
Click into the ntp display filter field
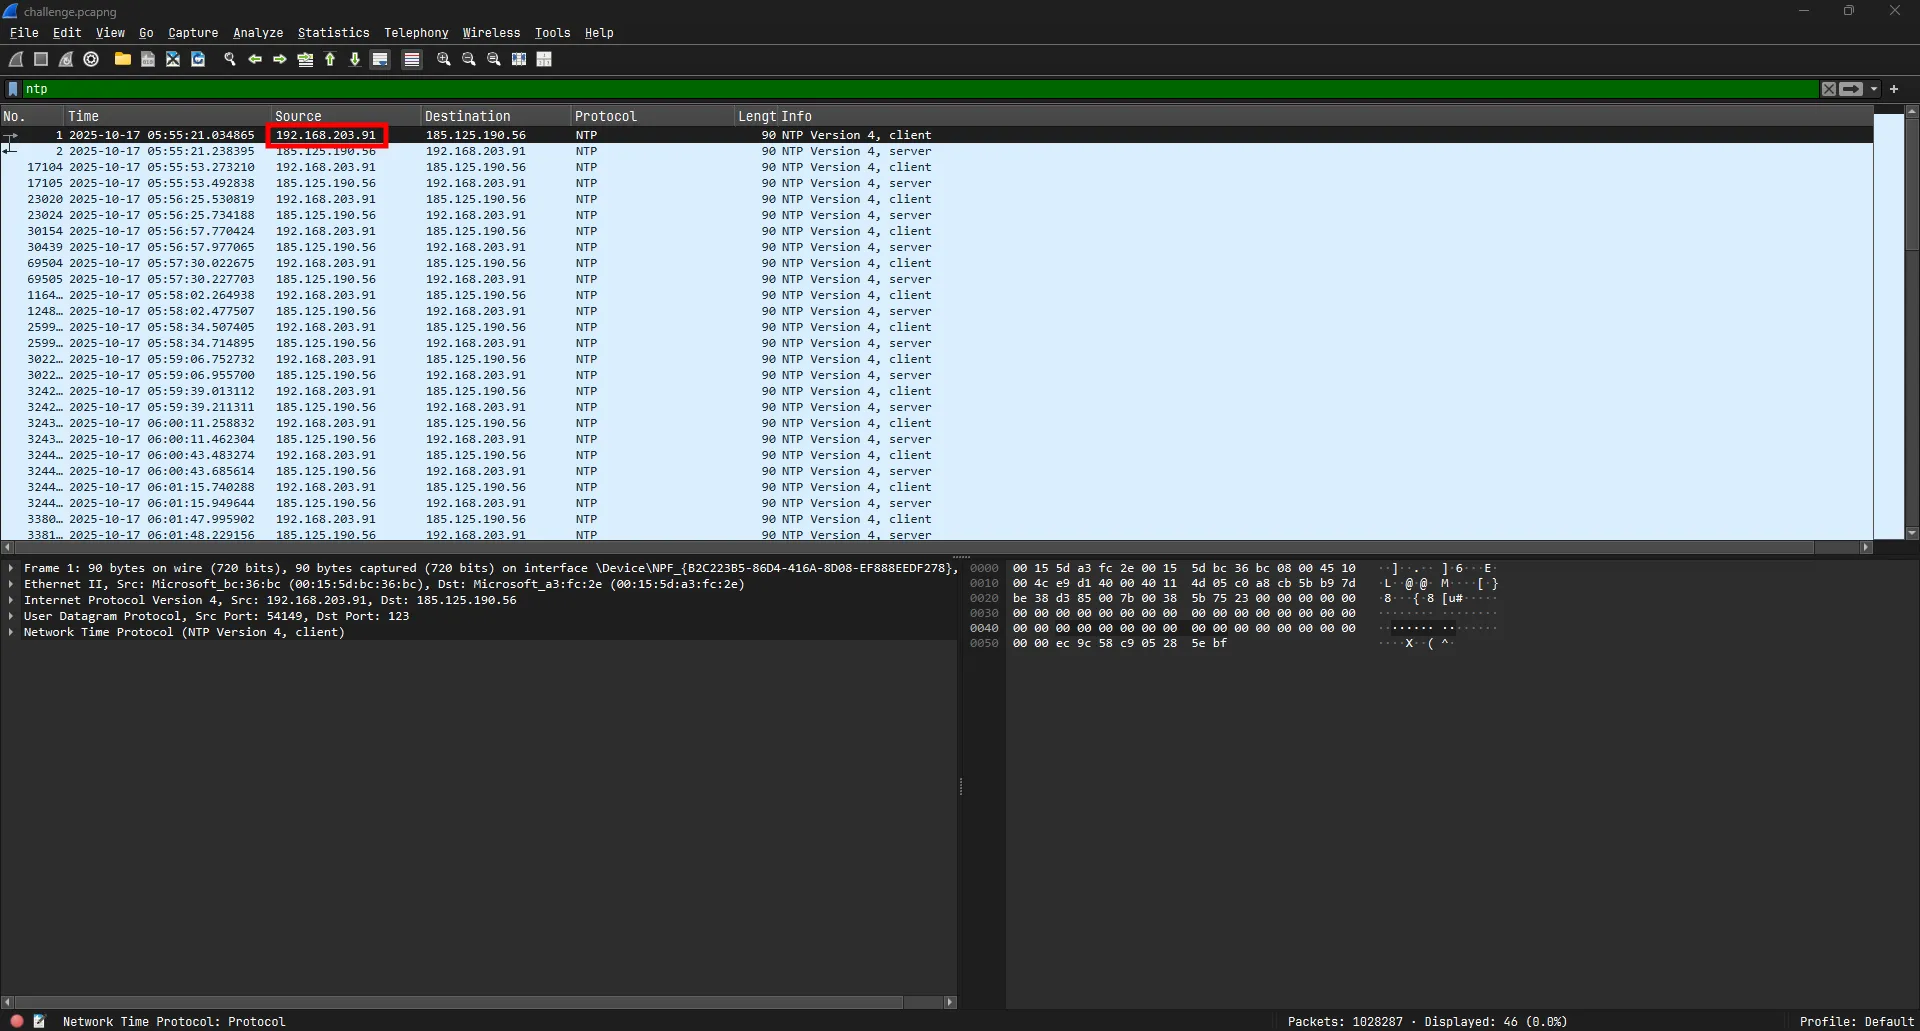(900, 89)
